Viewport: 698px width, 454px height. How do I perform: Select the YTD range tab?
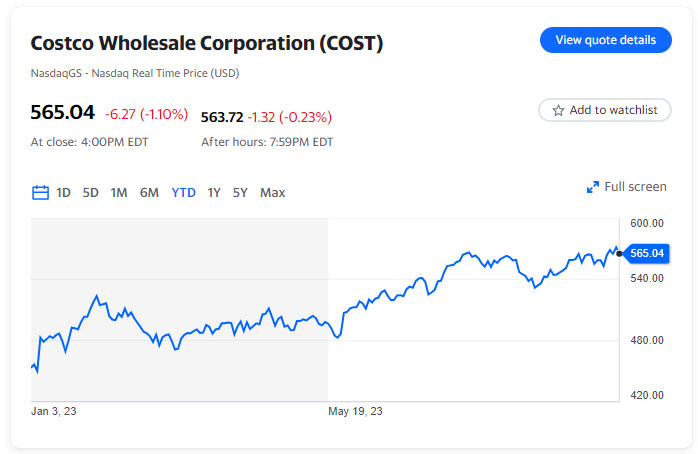[x=183, y=193]
